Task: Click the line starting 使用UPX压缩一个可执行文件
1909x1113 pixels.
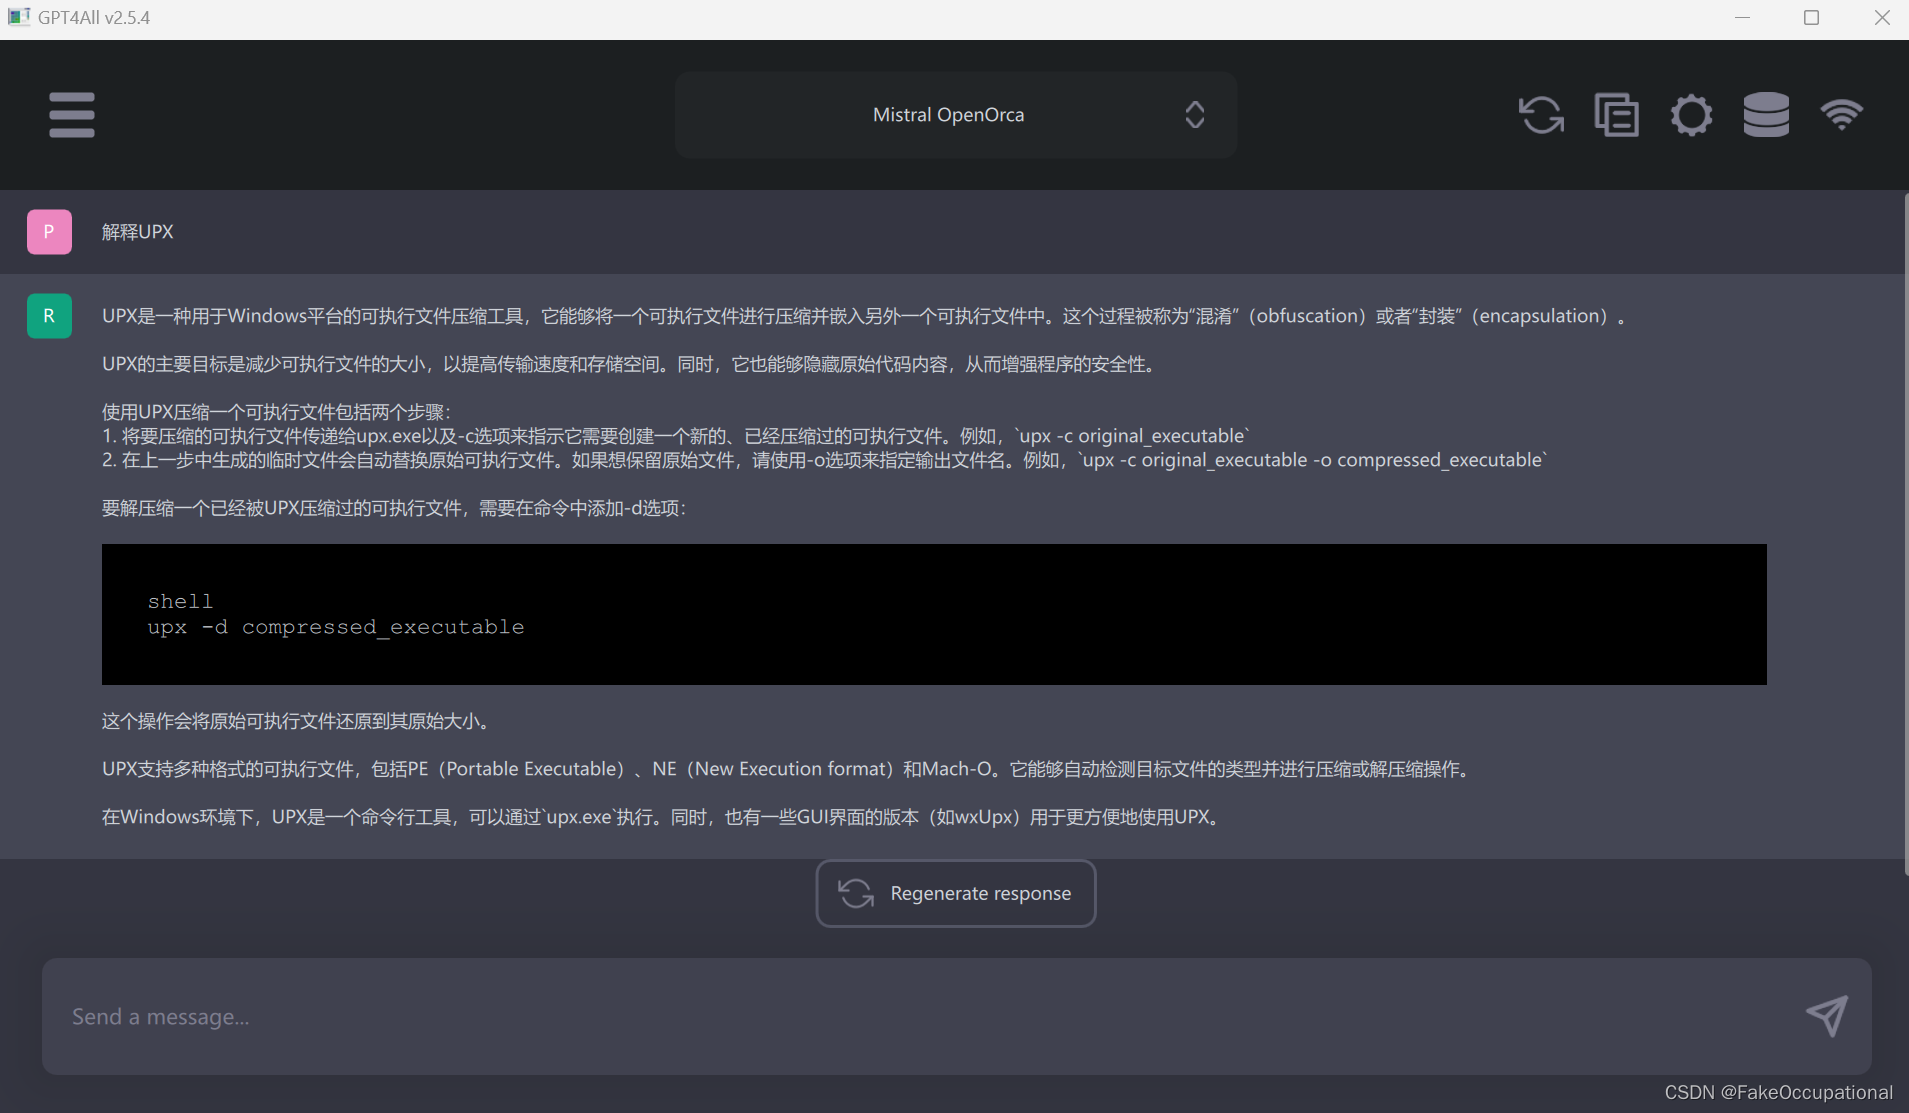Action: [x=277, y=412]
